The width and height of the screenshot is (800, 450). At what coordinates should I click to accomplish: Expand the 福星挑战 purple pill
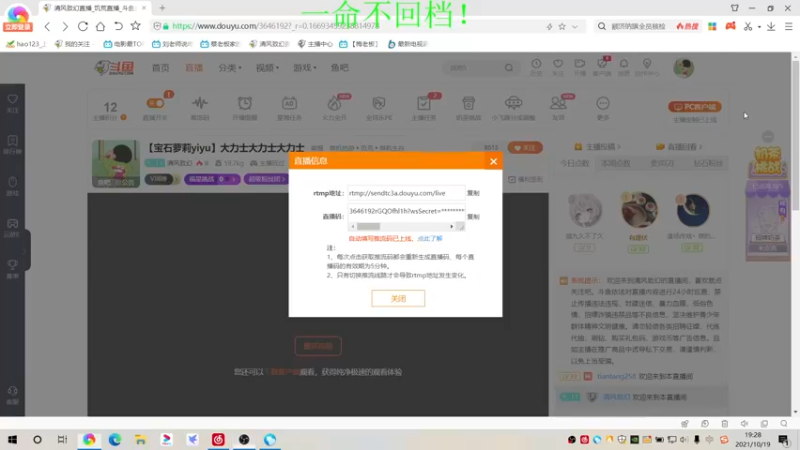(212, 179)
